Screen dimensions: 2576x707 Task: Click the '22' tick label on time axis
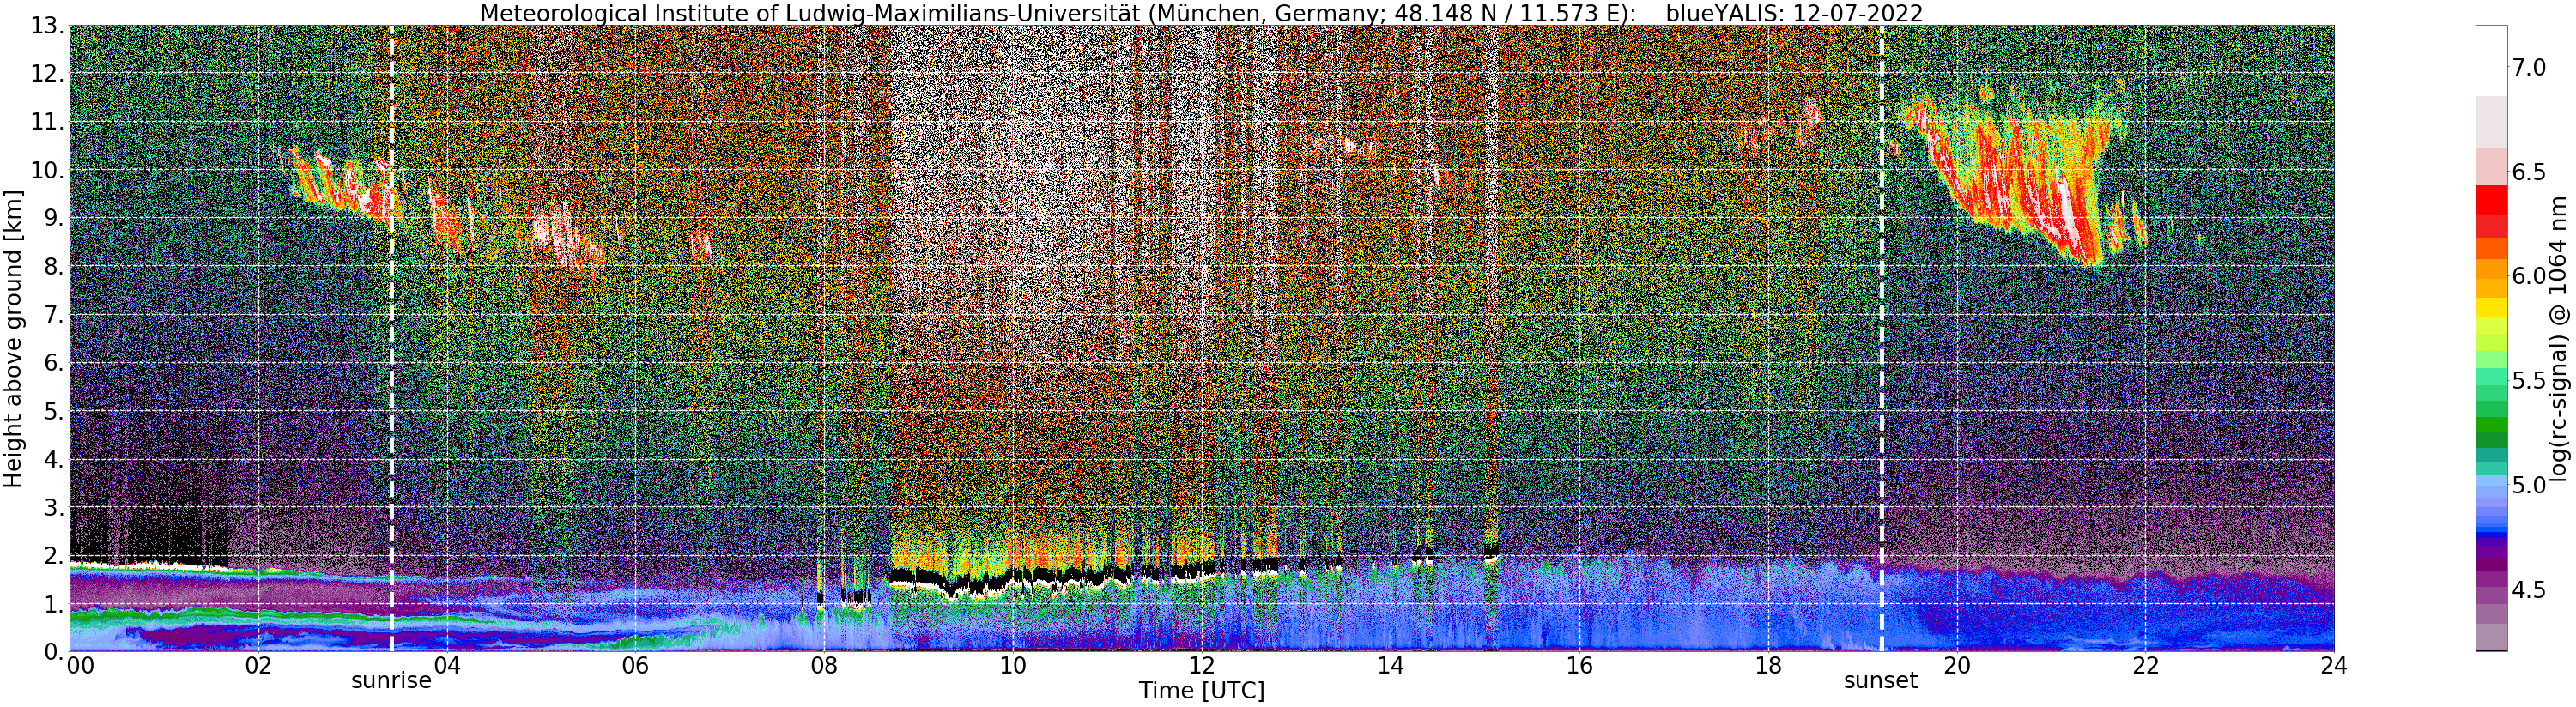pos(2145,666)
